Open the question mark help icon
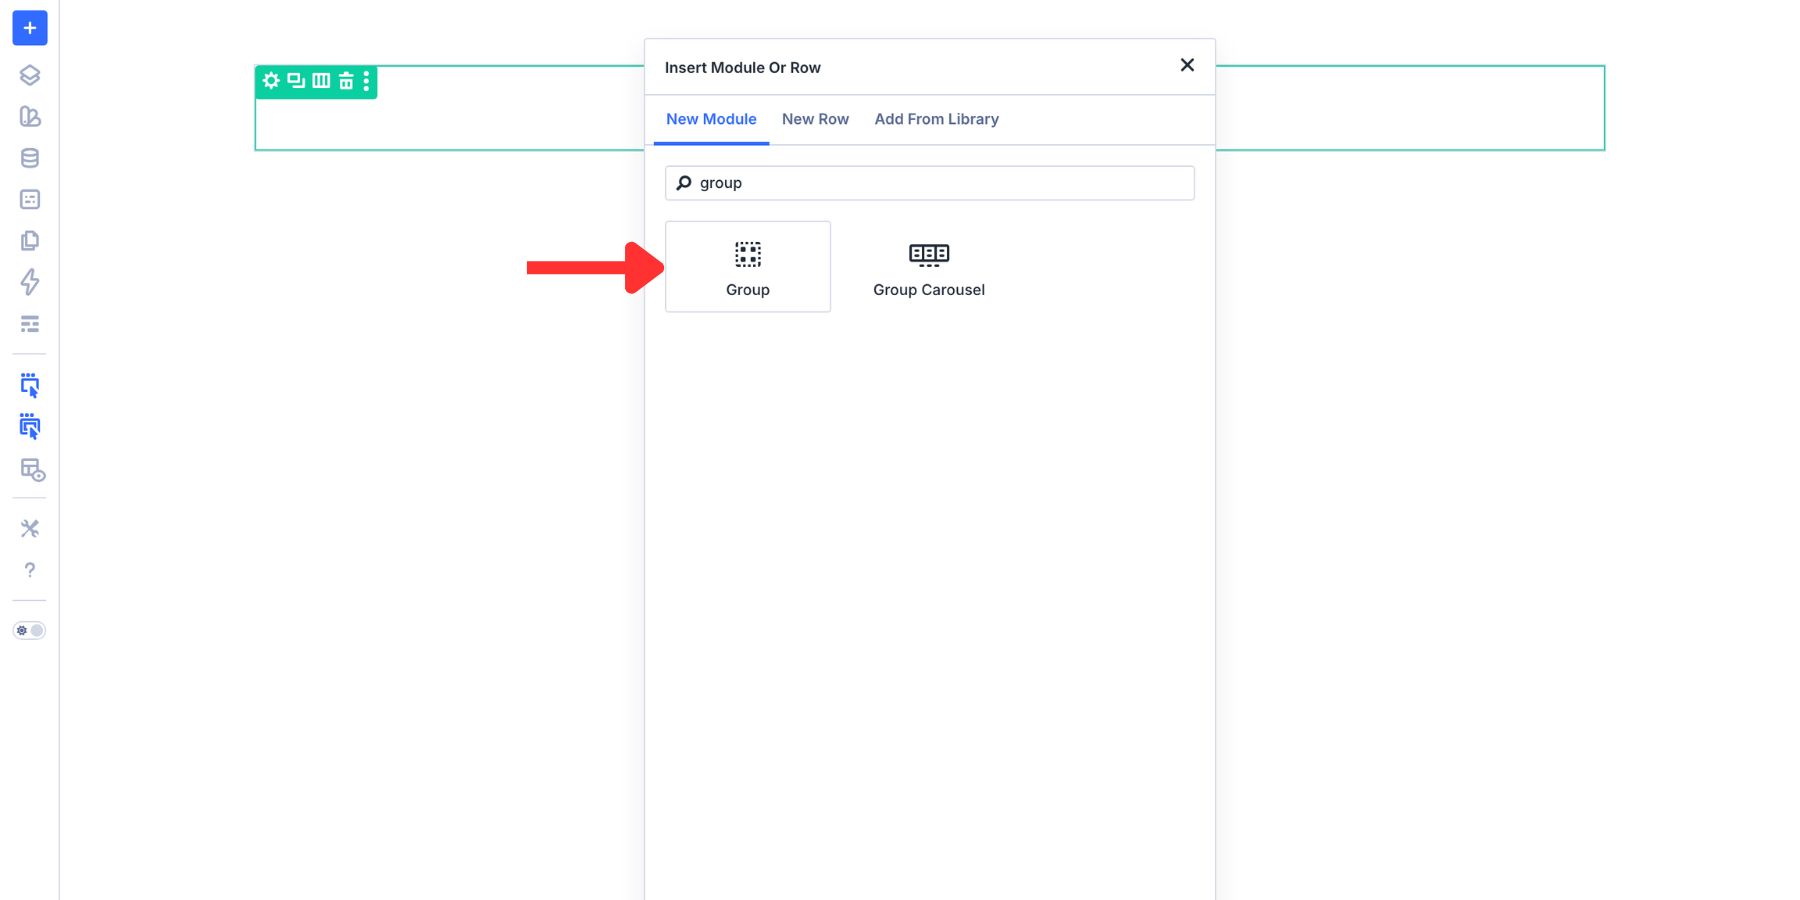 (x=30, y=570)
